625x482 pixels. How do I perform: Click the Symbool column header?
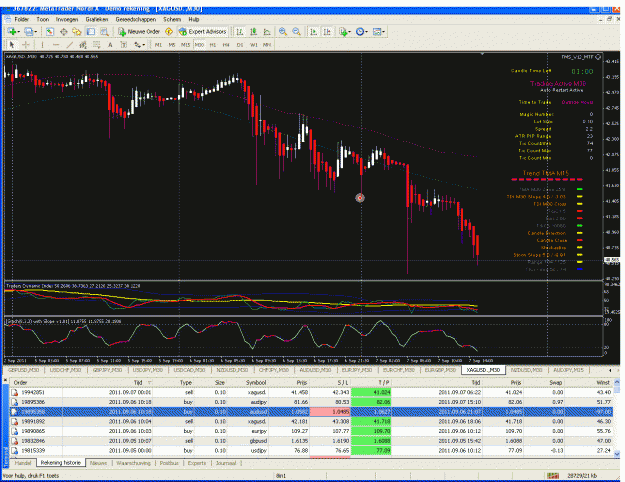click(x=256, y=382)
